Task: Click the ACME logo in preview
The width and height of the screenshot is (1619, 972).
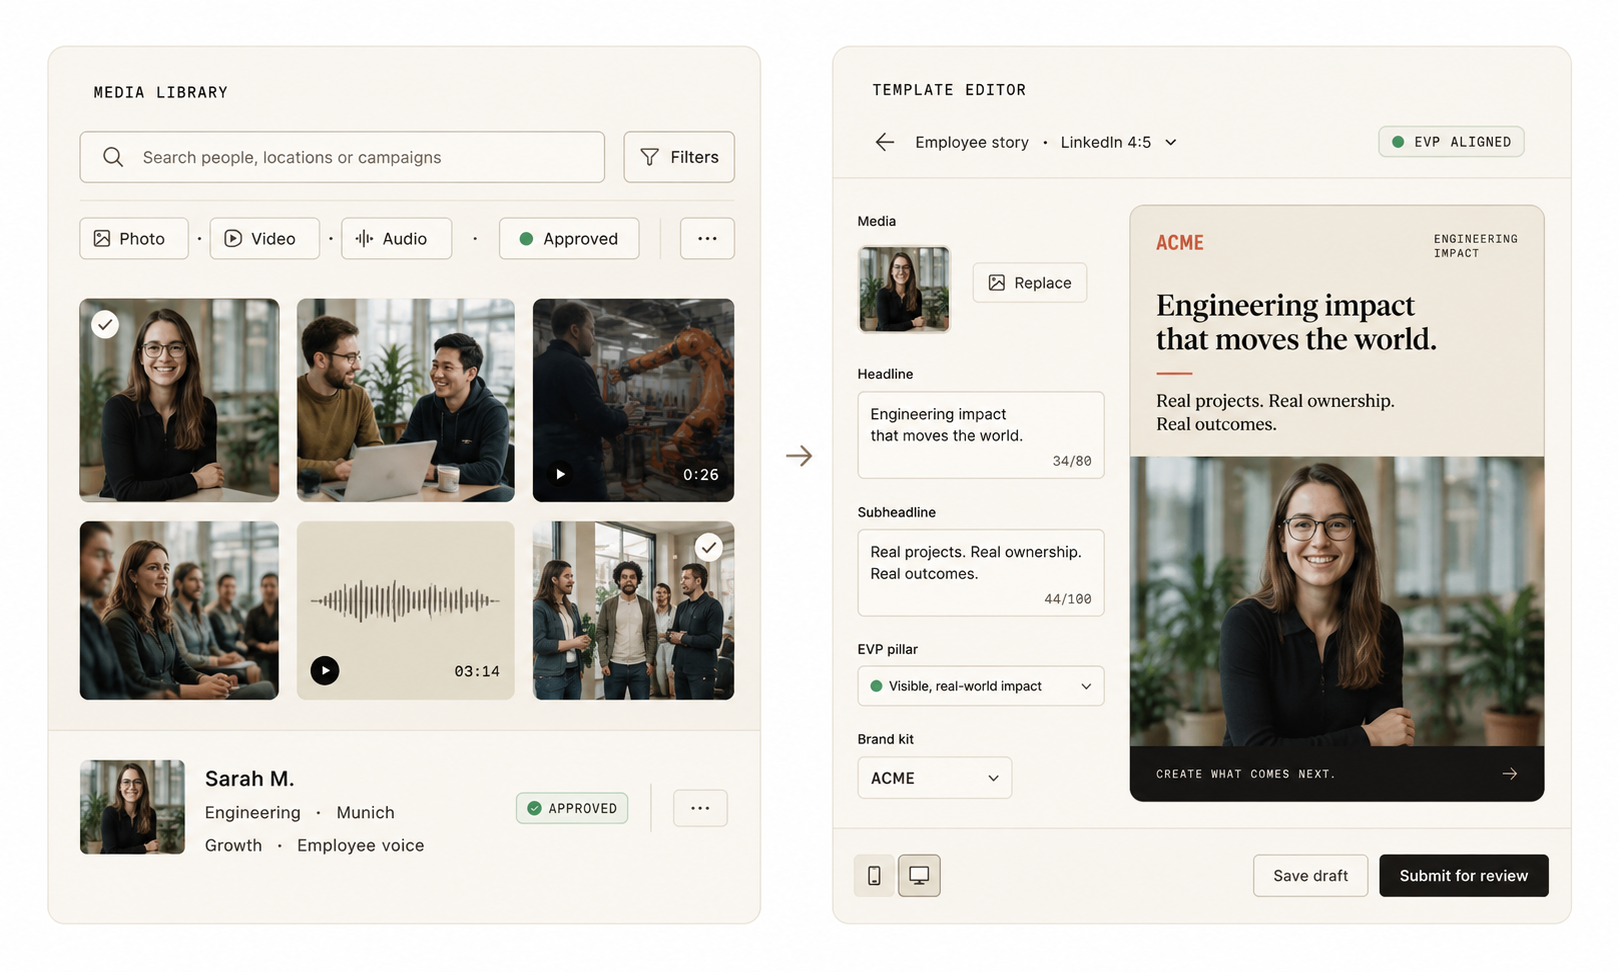Action: tap(1180, 243)
